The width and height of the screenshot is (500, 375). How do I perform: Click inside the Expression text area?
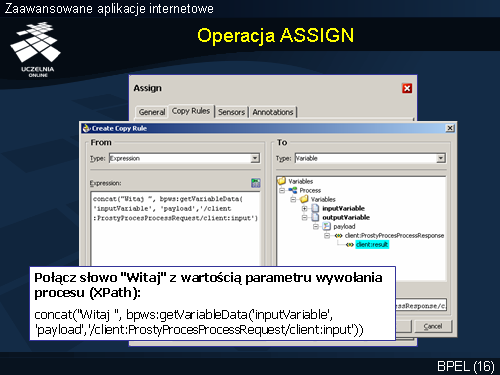(175, 229)
